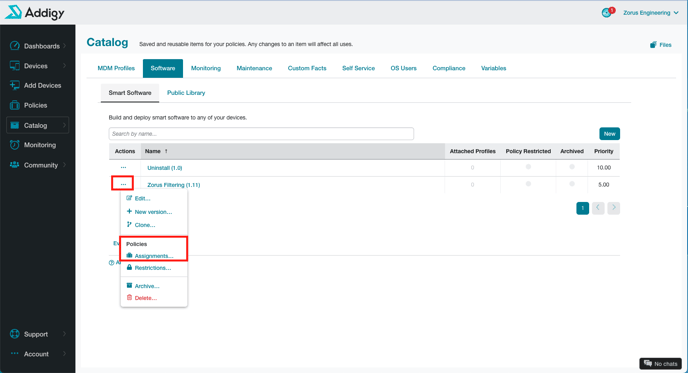Click the Community people icon
The width and height of the screenshot is (688, 373).
click(14, 165)
